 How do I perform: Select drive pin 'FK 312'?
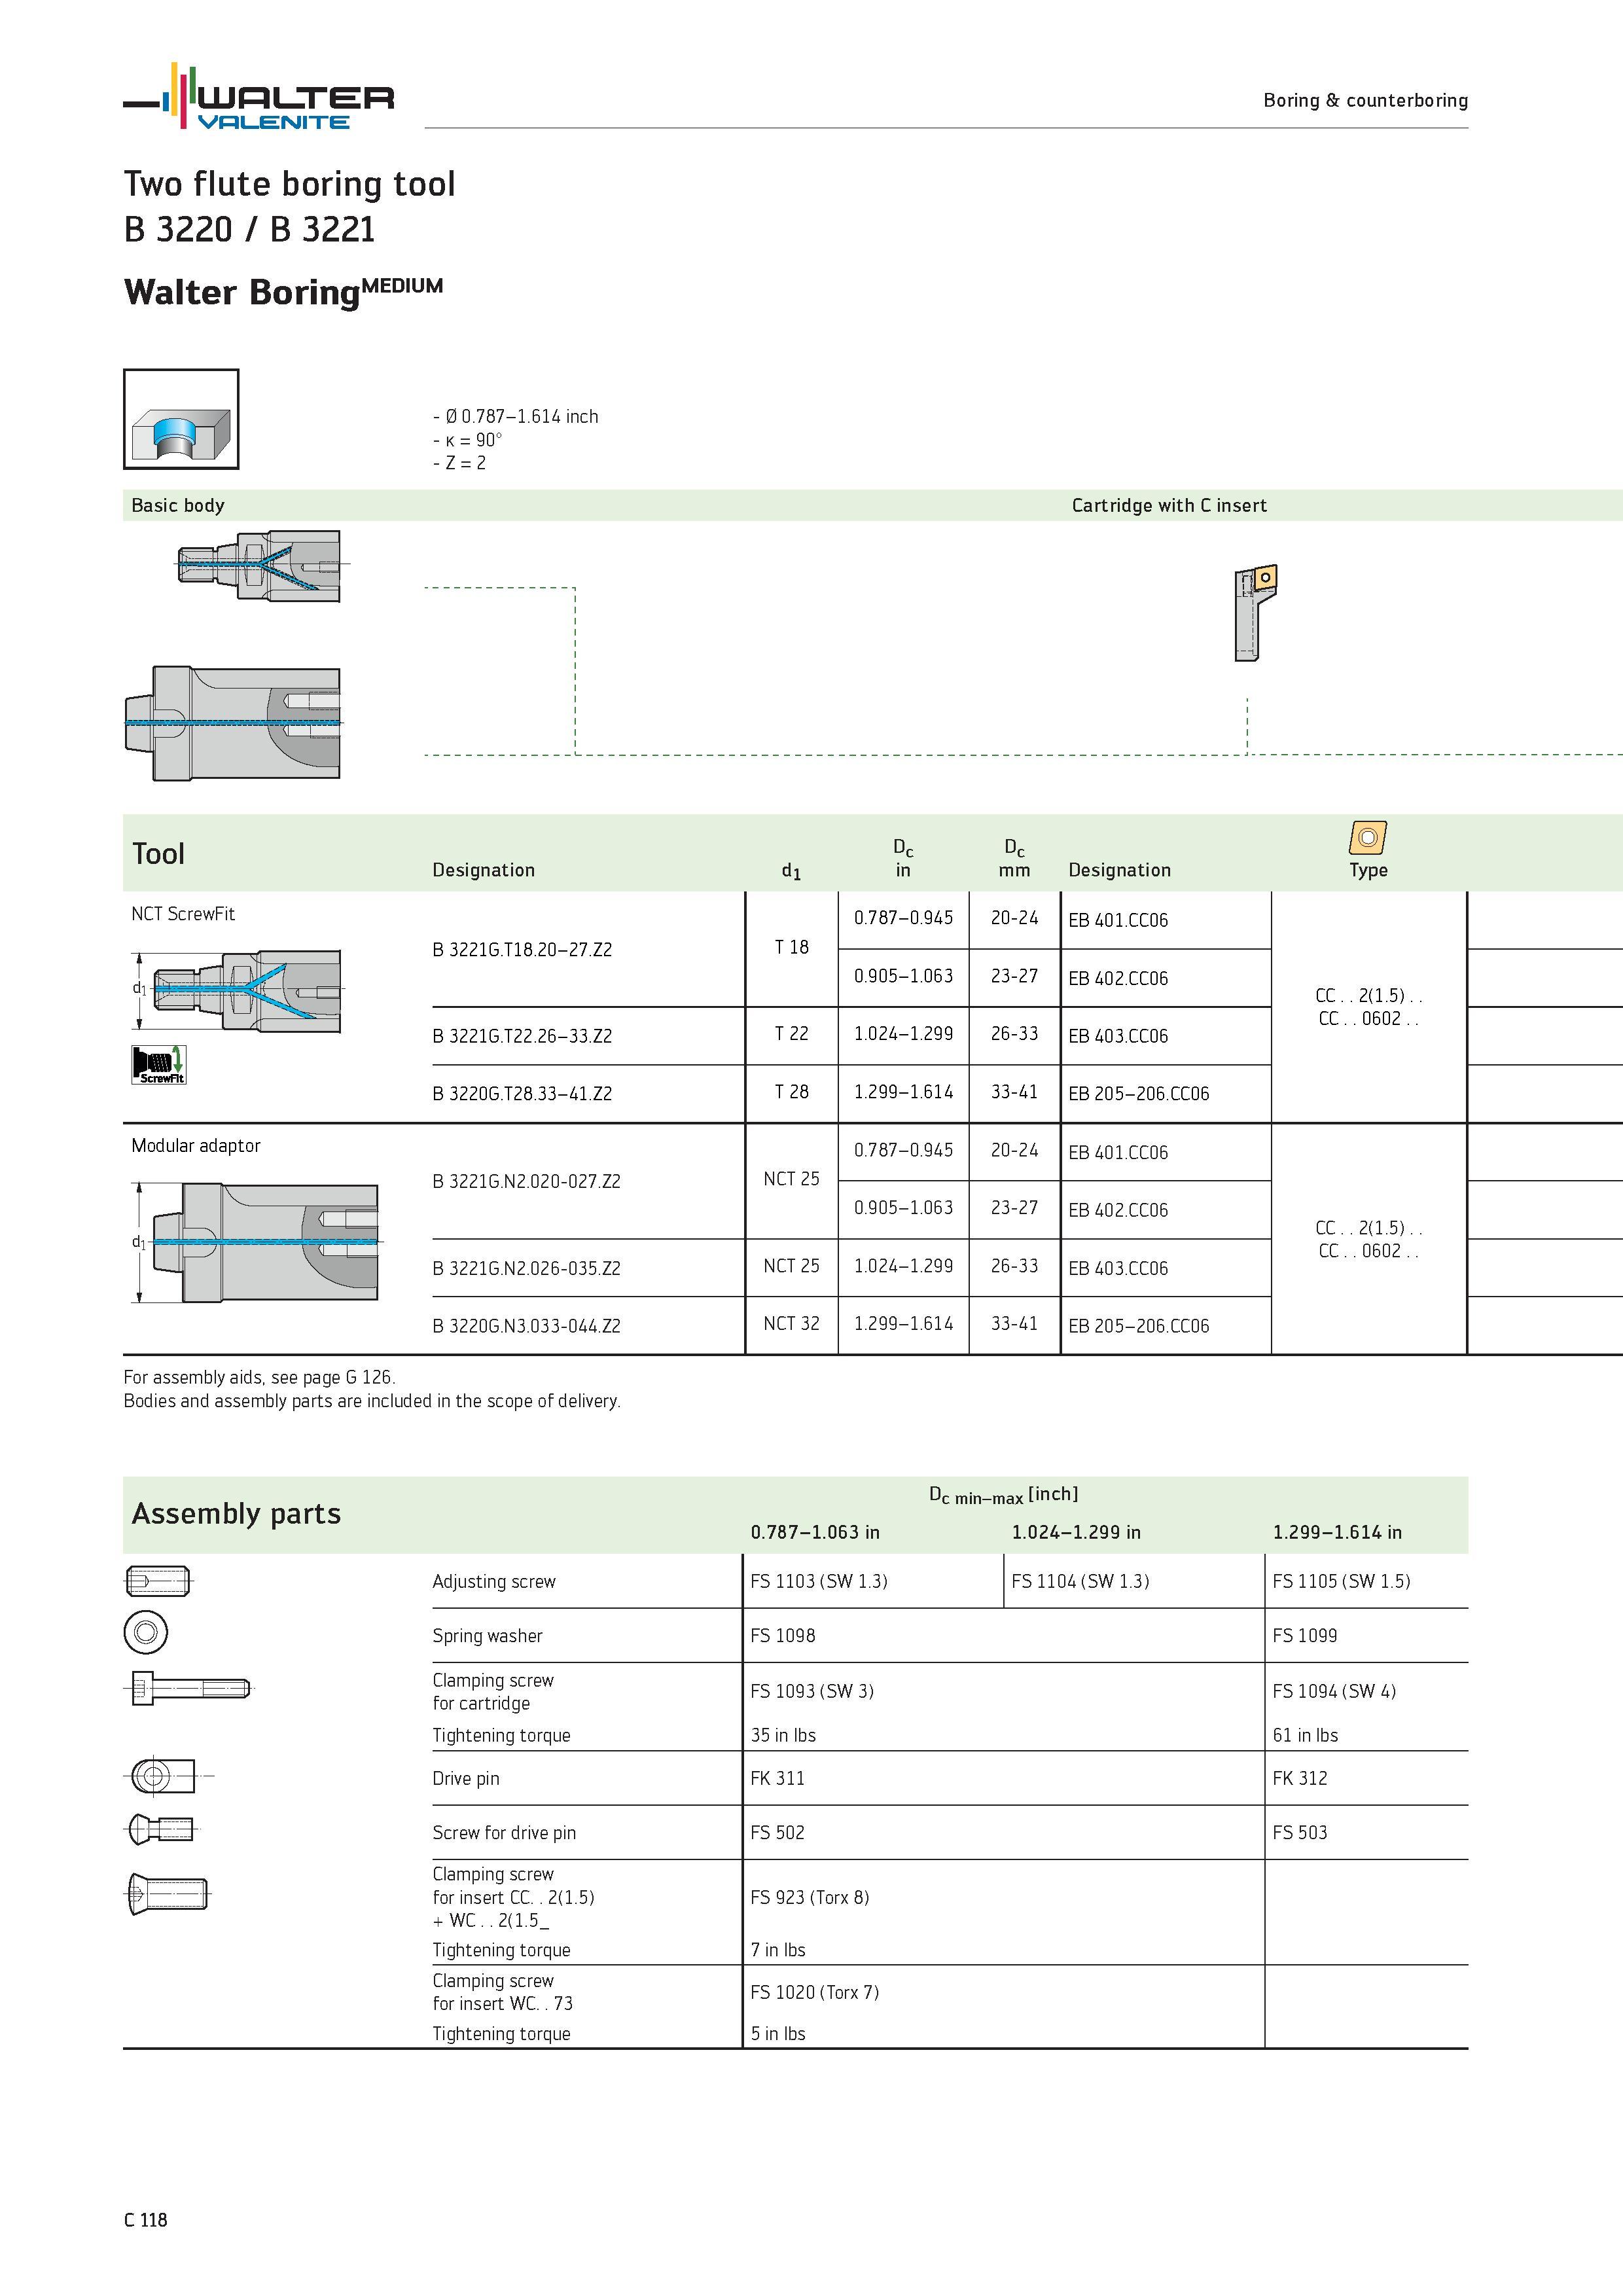pyautogui.click(x=1300, y=1778)
